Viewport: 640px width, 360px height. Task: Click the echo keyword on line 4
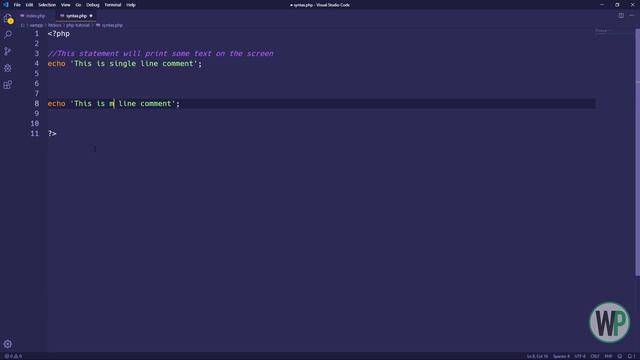[57, 64]
